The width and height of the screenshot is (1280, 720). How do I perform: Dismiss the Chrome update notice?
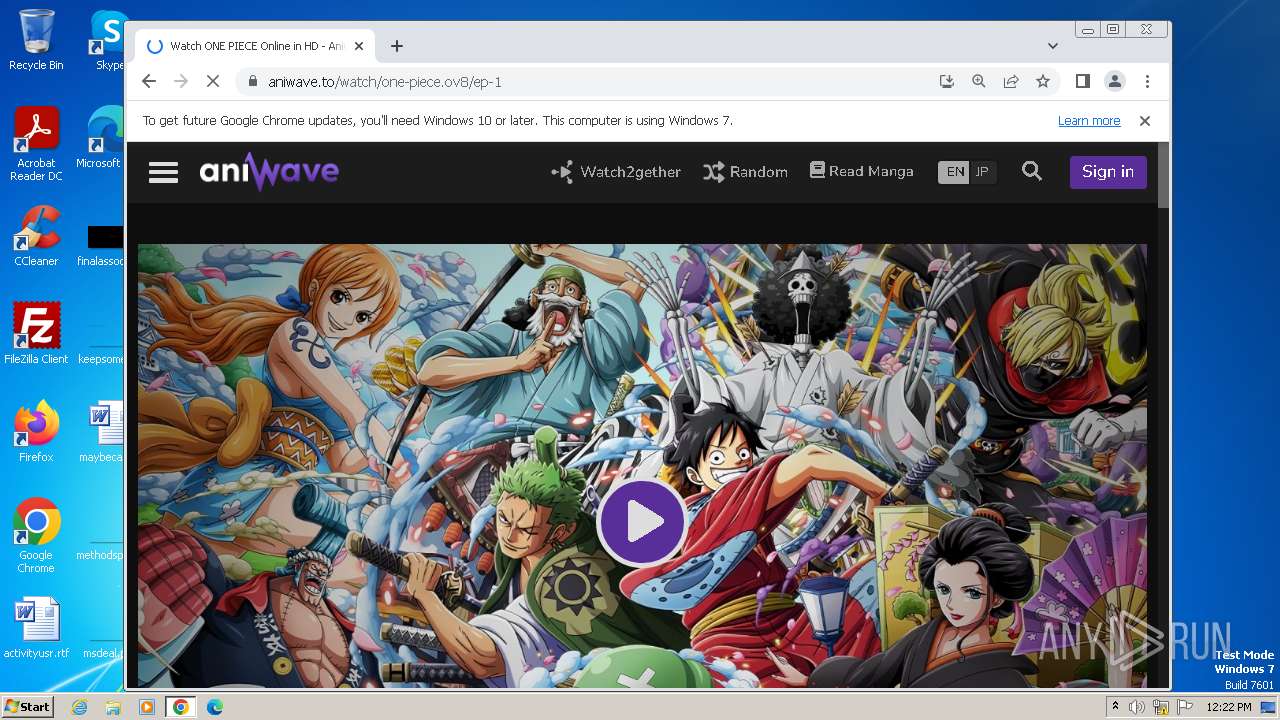1145,121
